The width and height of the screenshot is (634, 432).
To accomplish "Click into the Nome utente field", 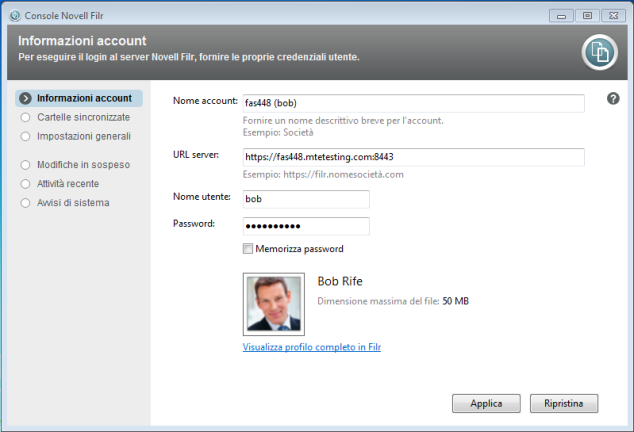I will click(x=306, y=199).
